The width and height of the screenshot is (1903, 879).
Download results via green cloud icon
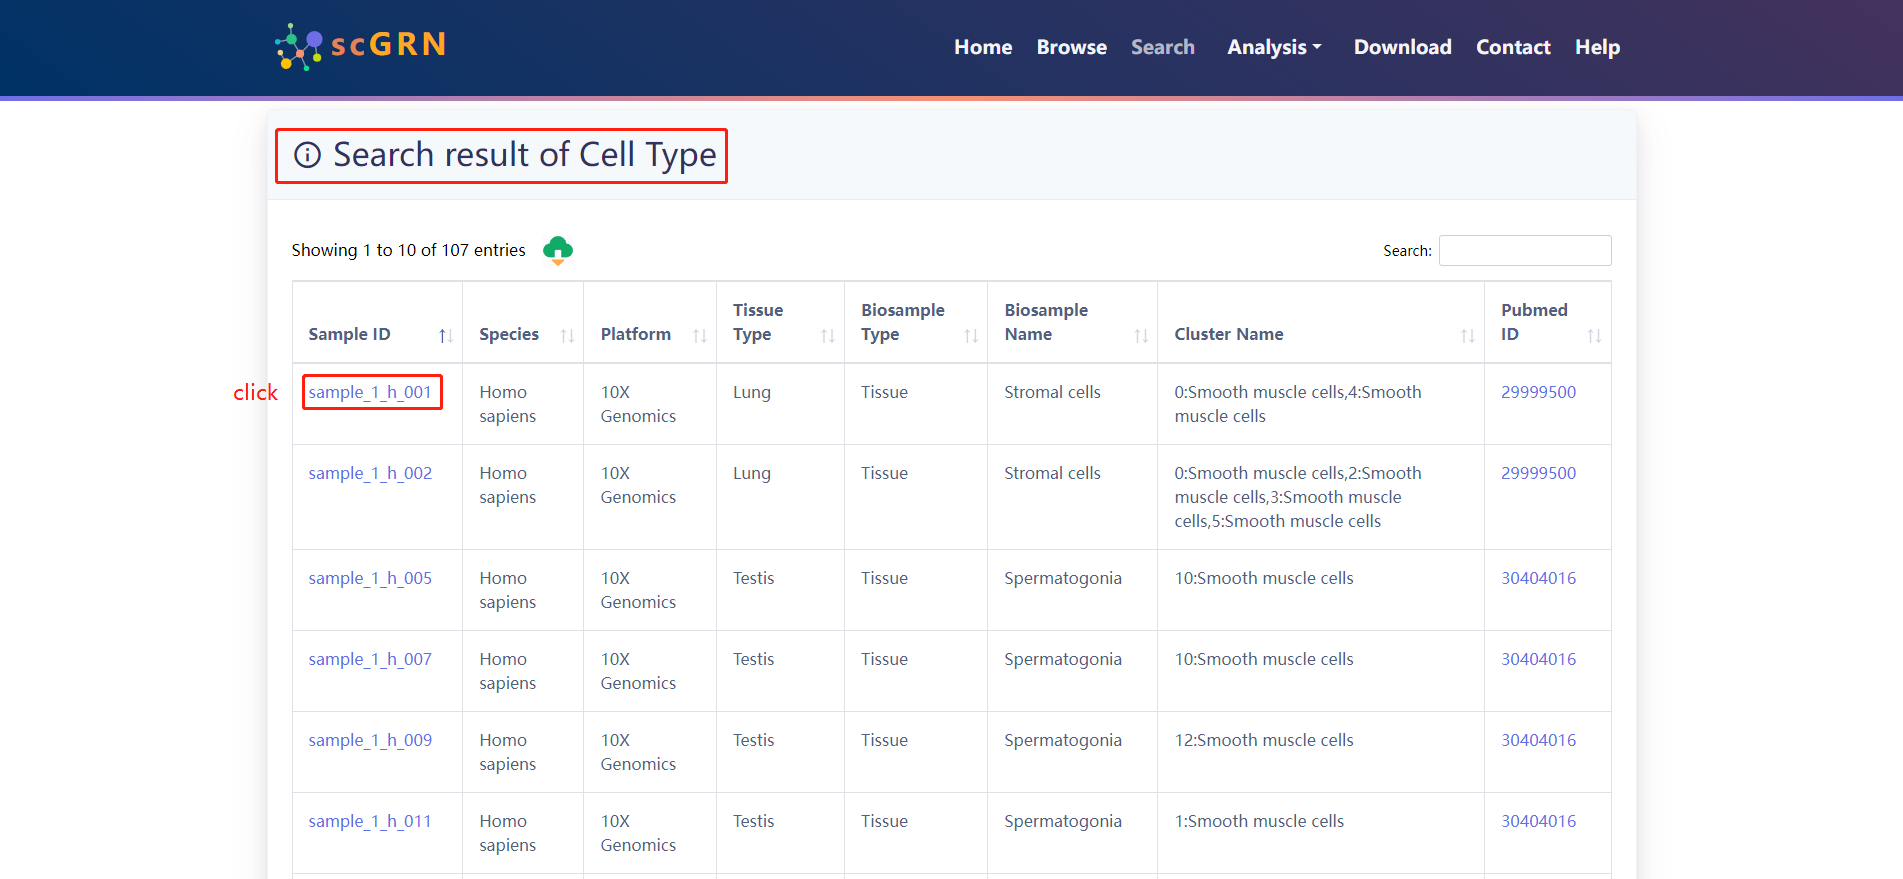558,250
